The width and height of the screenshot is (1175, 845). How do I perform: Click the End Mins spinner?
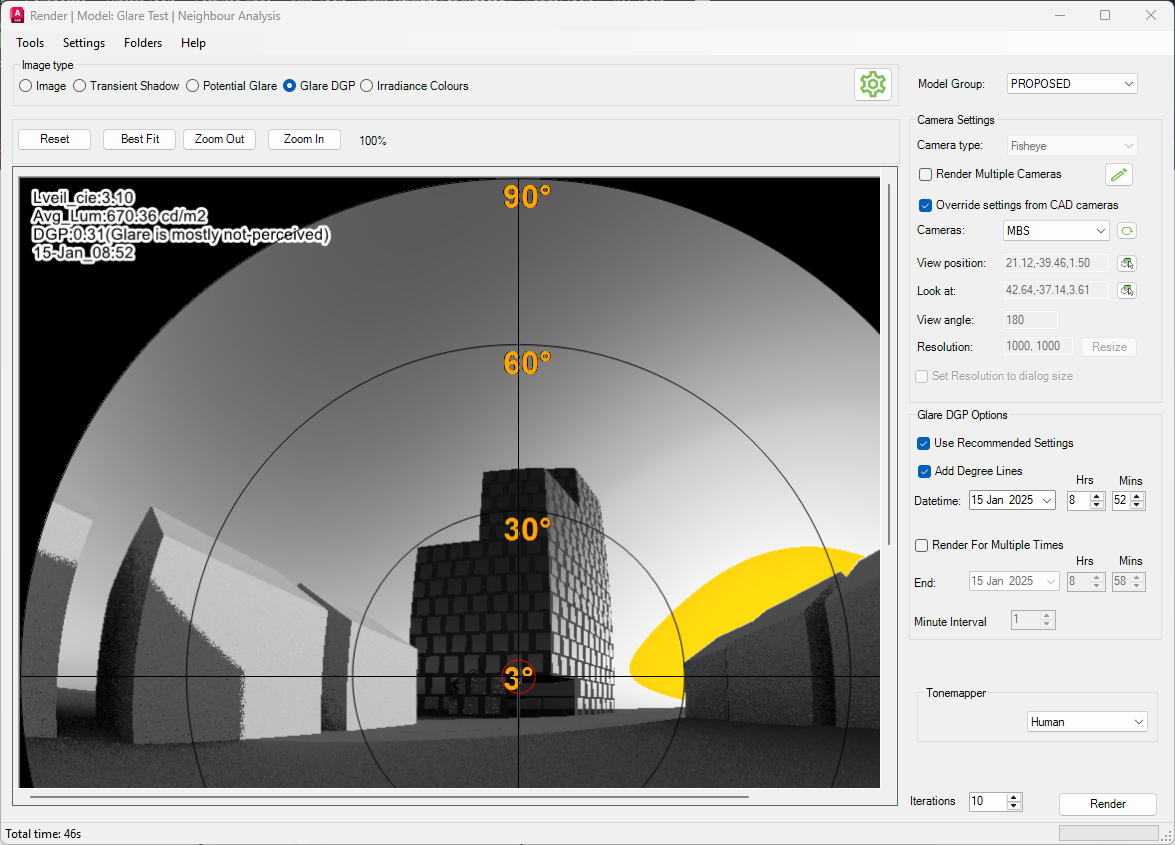point(1129,581)
